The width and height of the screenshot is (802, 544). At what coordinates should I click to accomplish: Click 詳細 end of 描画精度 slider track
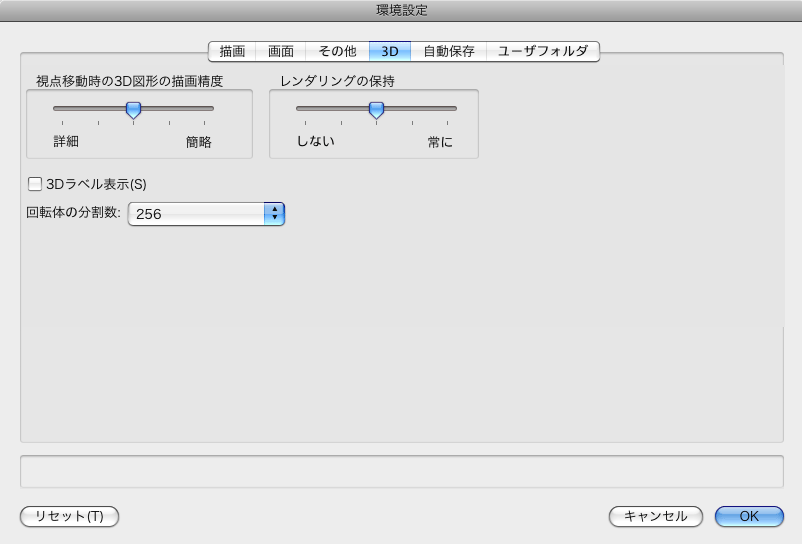click(x=60, y=108)
